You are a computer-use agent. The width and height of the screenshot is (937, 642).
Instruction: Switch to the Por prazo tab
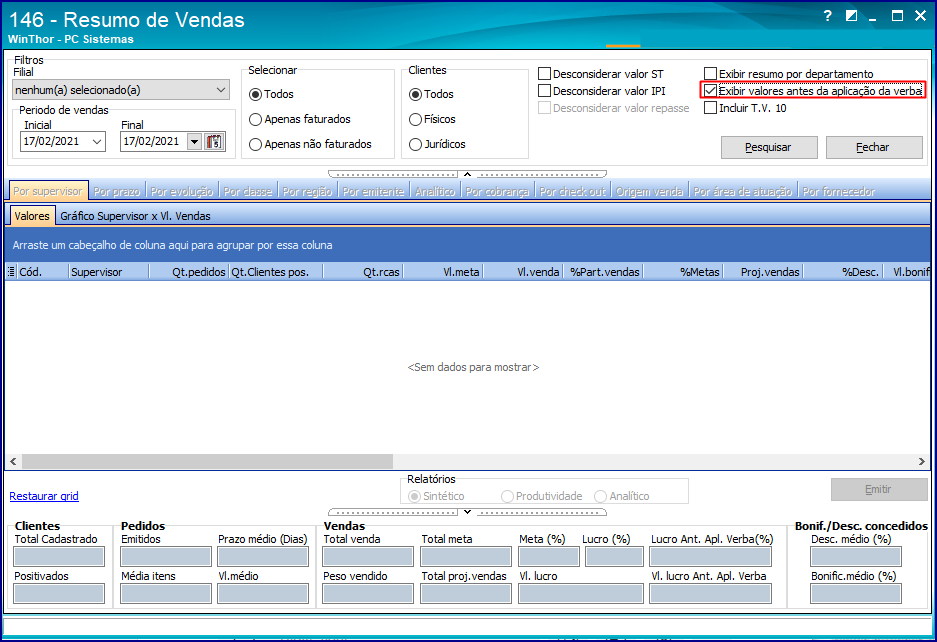point(117,191)
